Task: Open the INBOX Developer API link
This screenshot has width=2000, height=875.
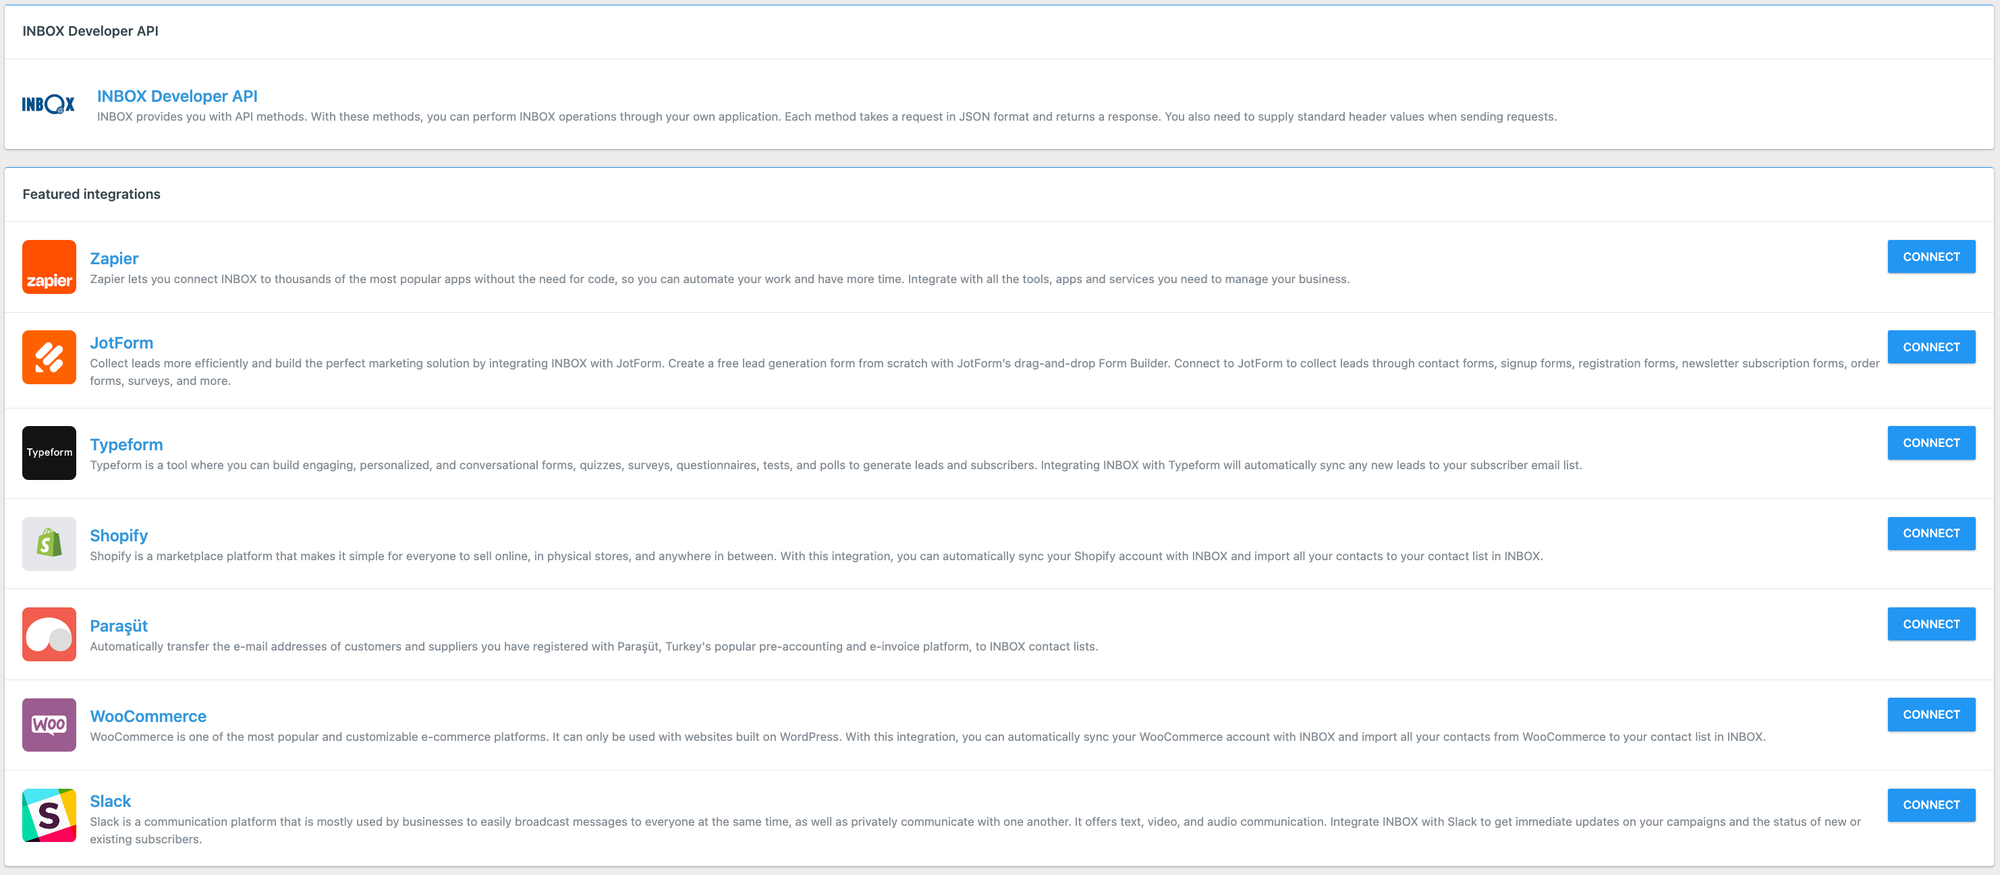Action: (x=177, y=96)
